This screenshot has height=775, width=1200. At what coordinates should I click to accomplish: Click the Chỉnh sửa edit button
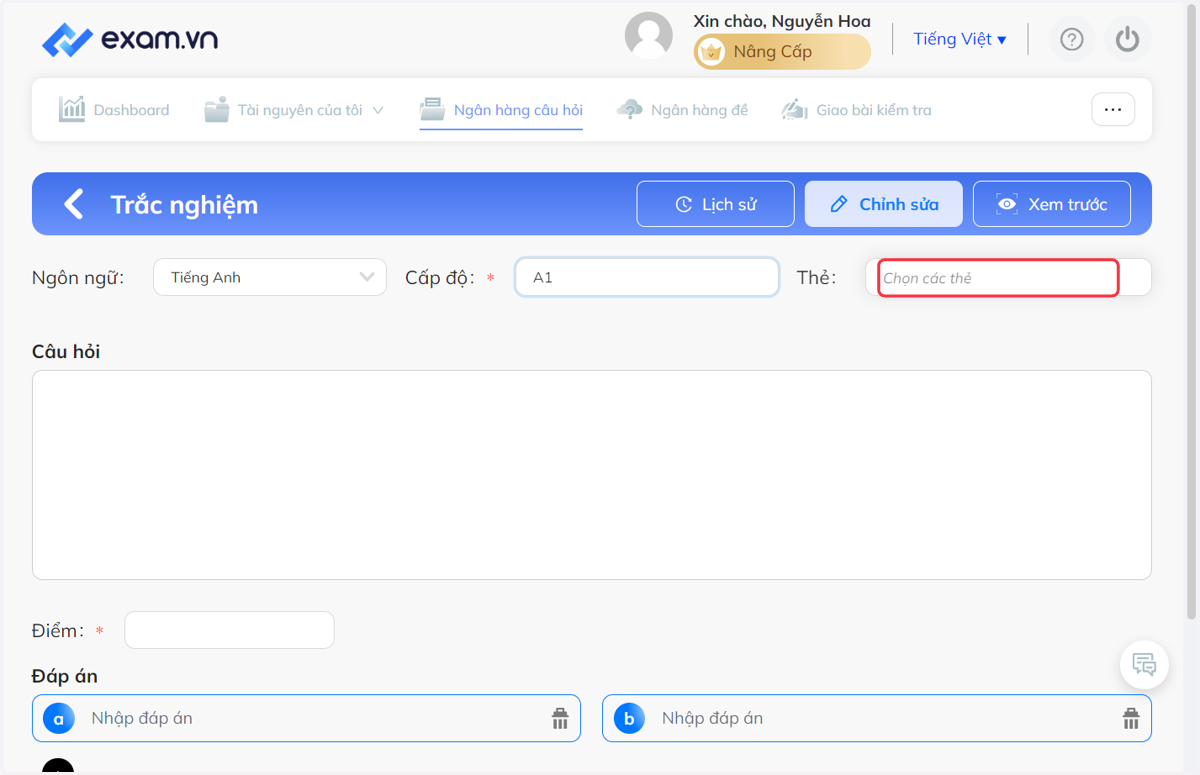tap(884, 204)
